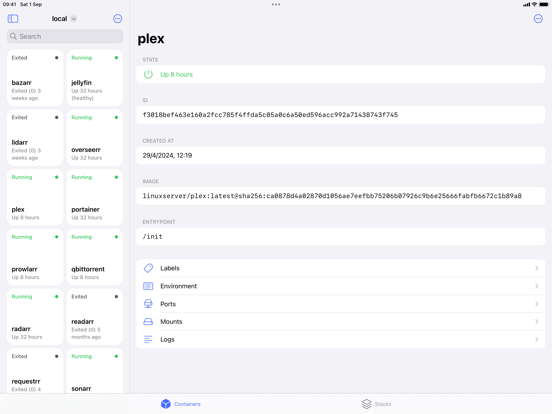Click the black status dot on readarr card
Screen dimensions: 552x414
[116, 296]
